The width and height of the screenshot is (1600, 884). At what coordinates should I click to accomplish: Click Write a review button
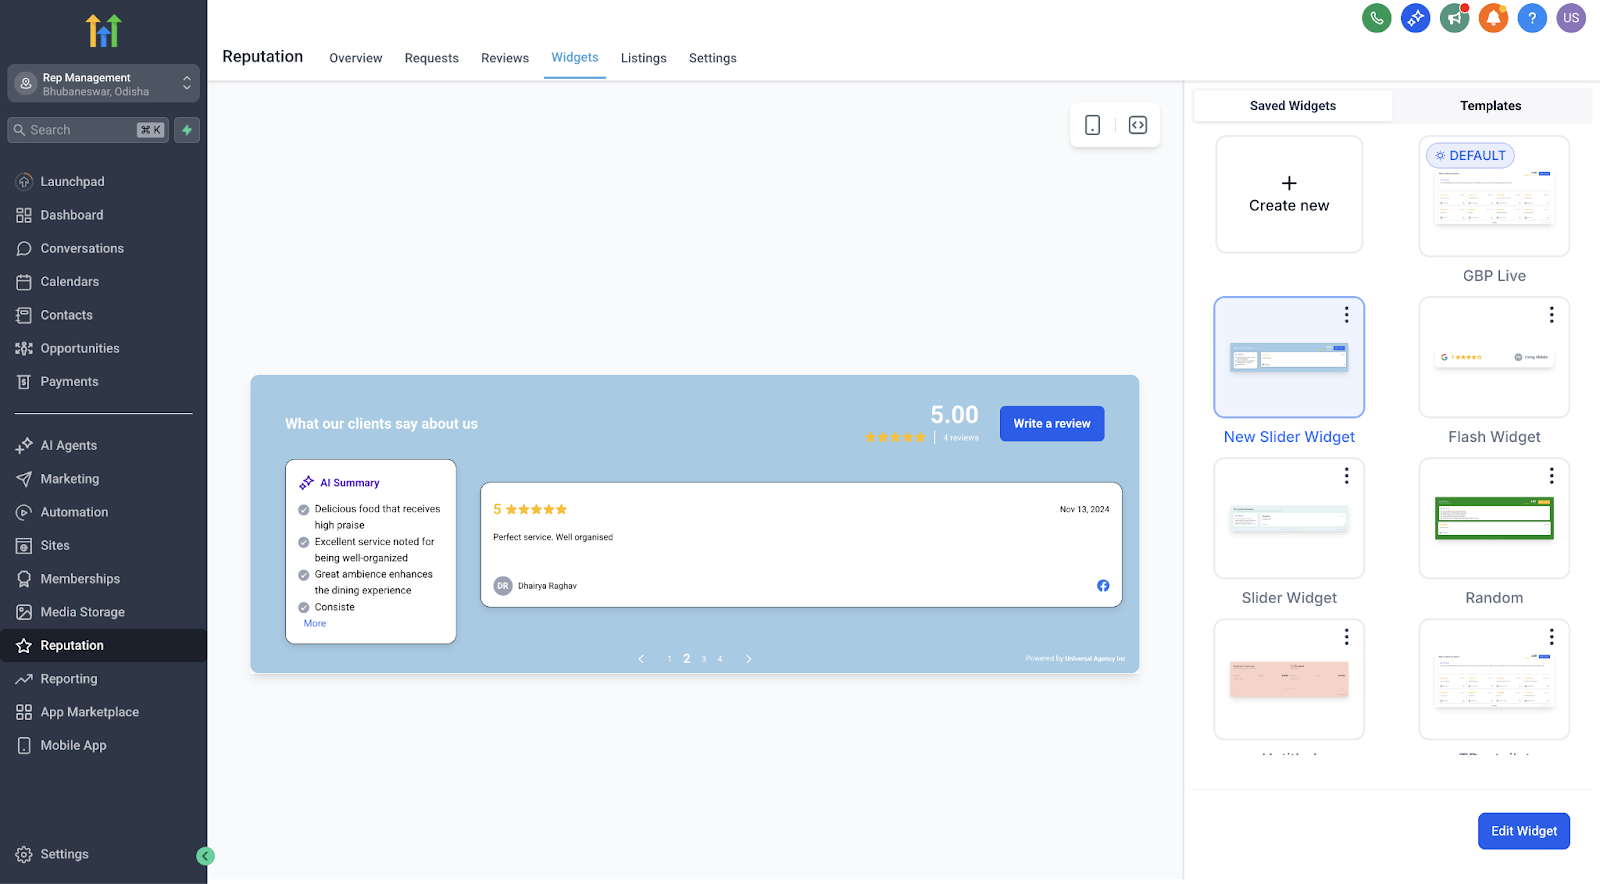[1052, 424]
